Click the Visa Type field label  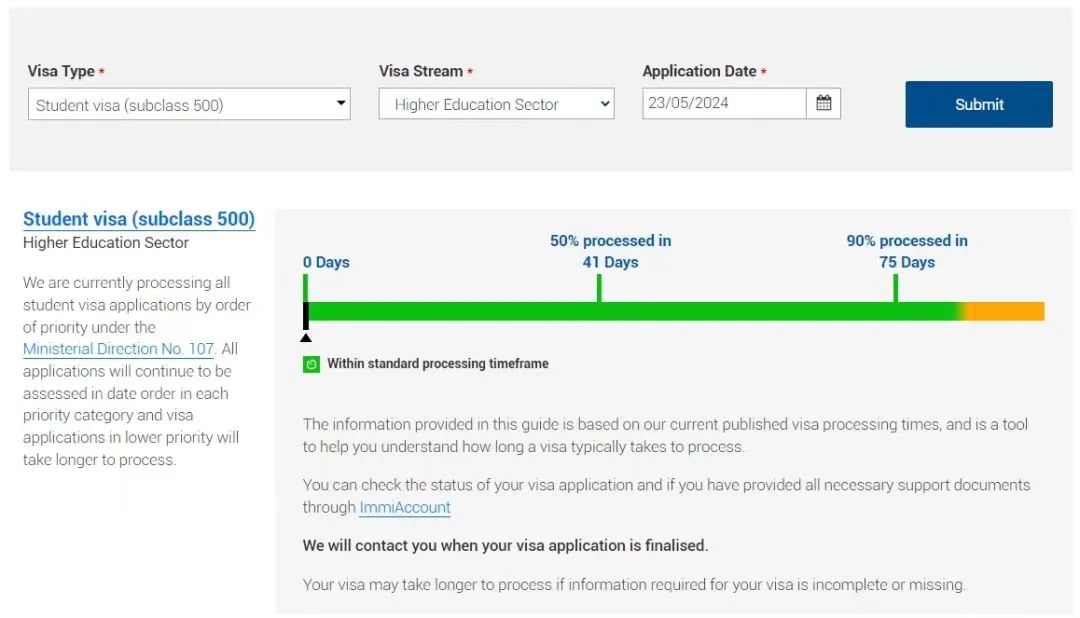[61, 71]
